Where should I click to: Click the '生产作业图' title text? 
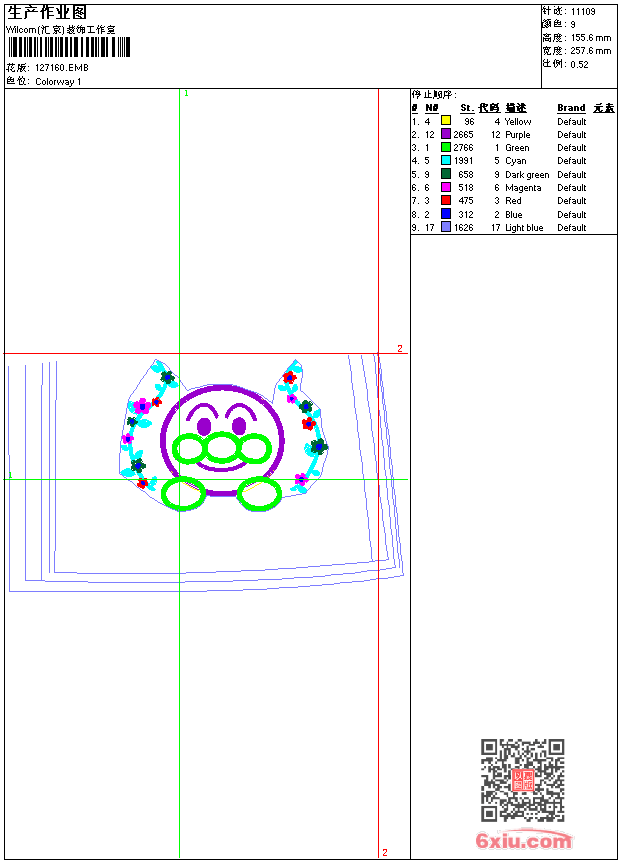[x=47, y=12]
